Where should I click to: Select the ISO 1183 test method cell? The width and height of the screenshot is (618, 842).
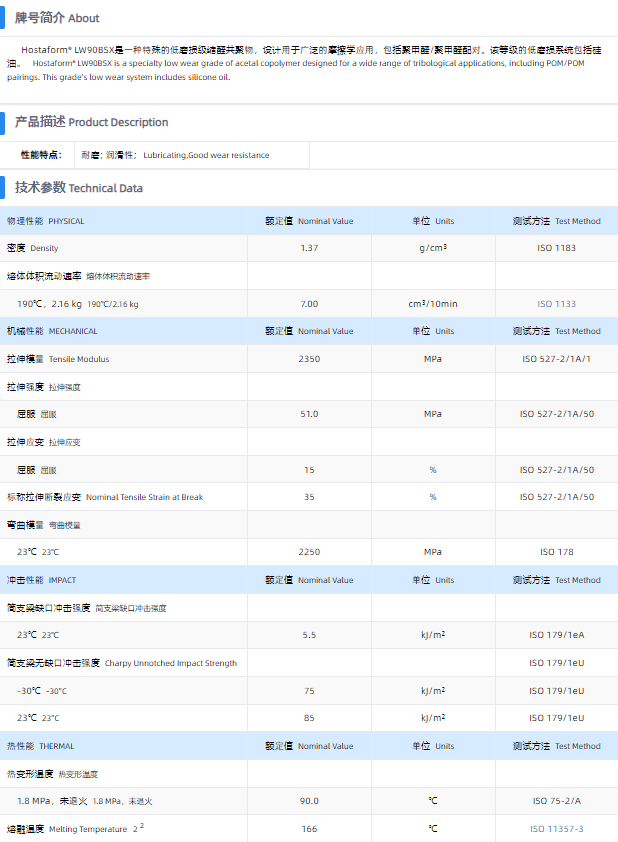556,248
